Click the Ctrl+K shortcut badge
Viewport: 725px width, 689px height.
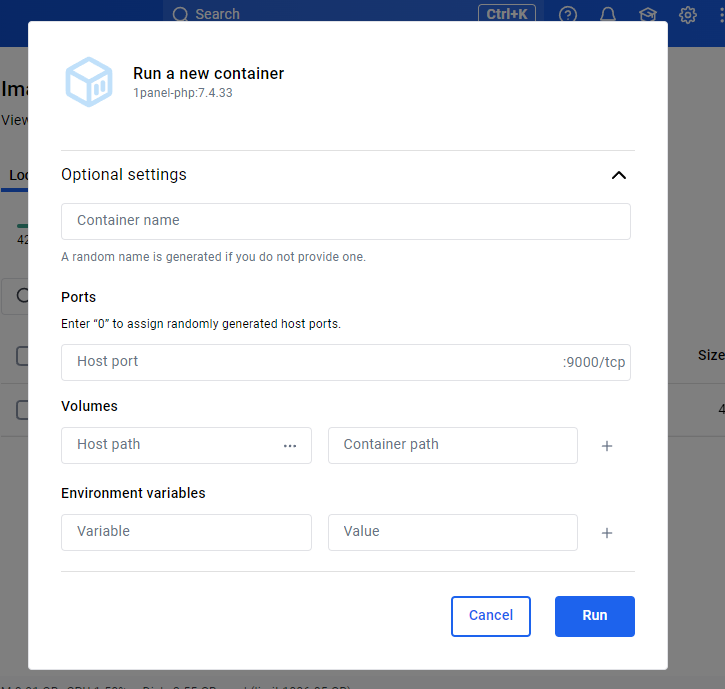507,14
